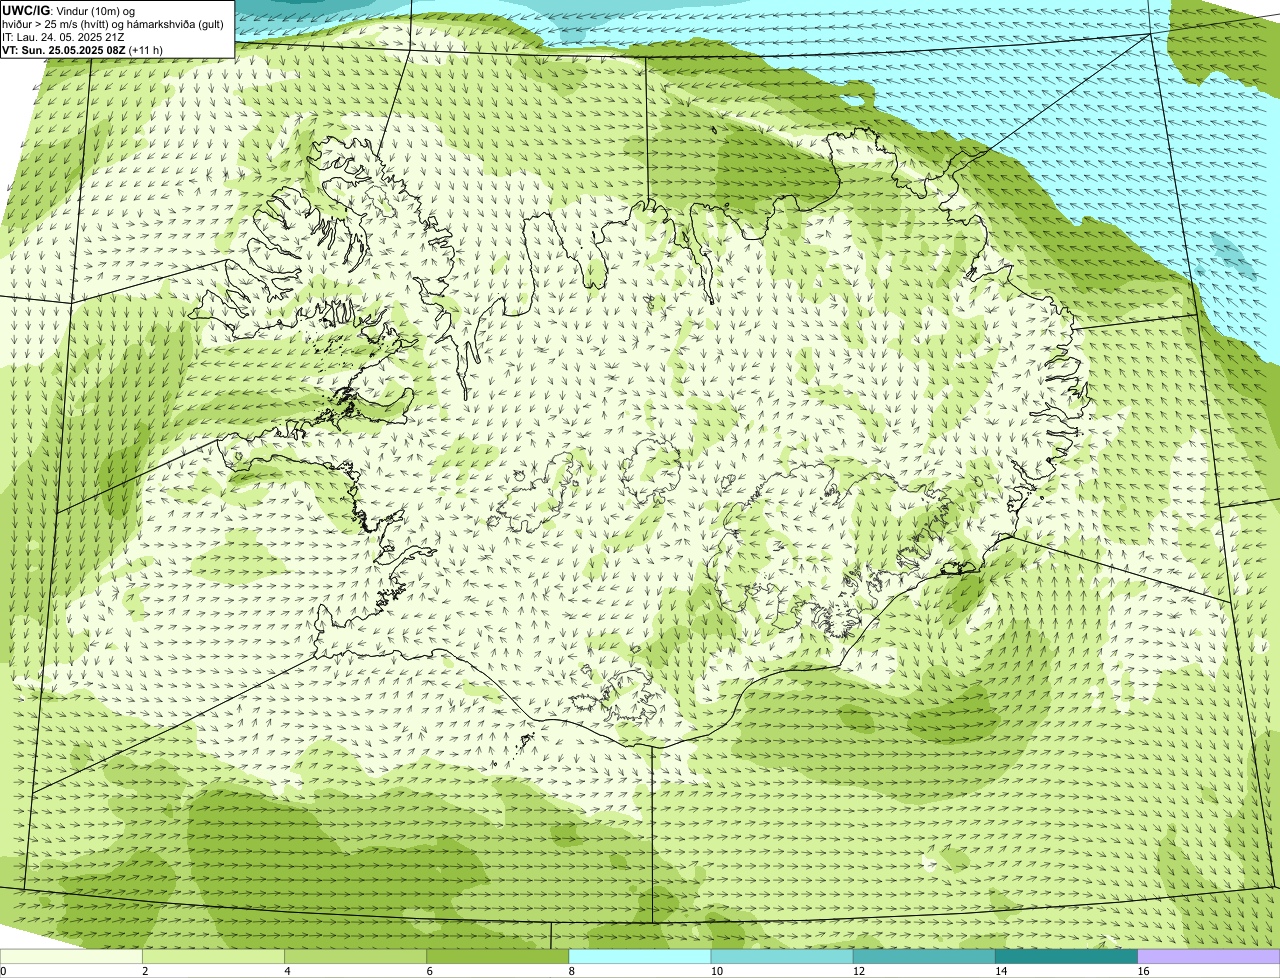
Task: Click the 12–14 m/s teal legend swatch
Action: tap(923, 956)
